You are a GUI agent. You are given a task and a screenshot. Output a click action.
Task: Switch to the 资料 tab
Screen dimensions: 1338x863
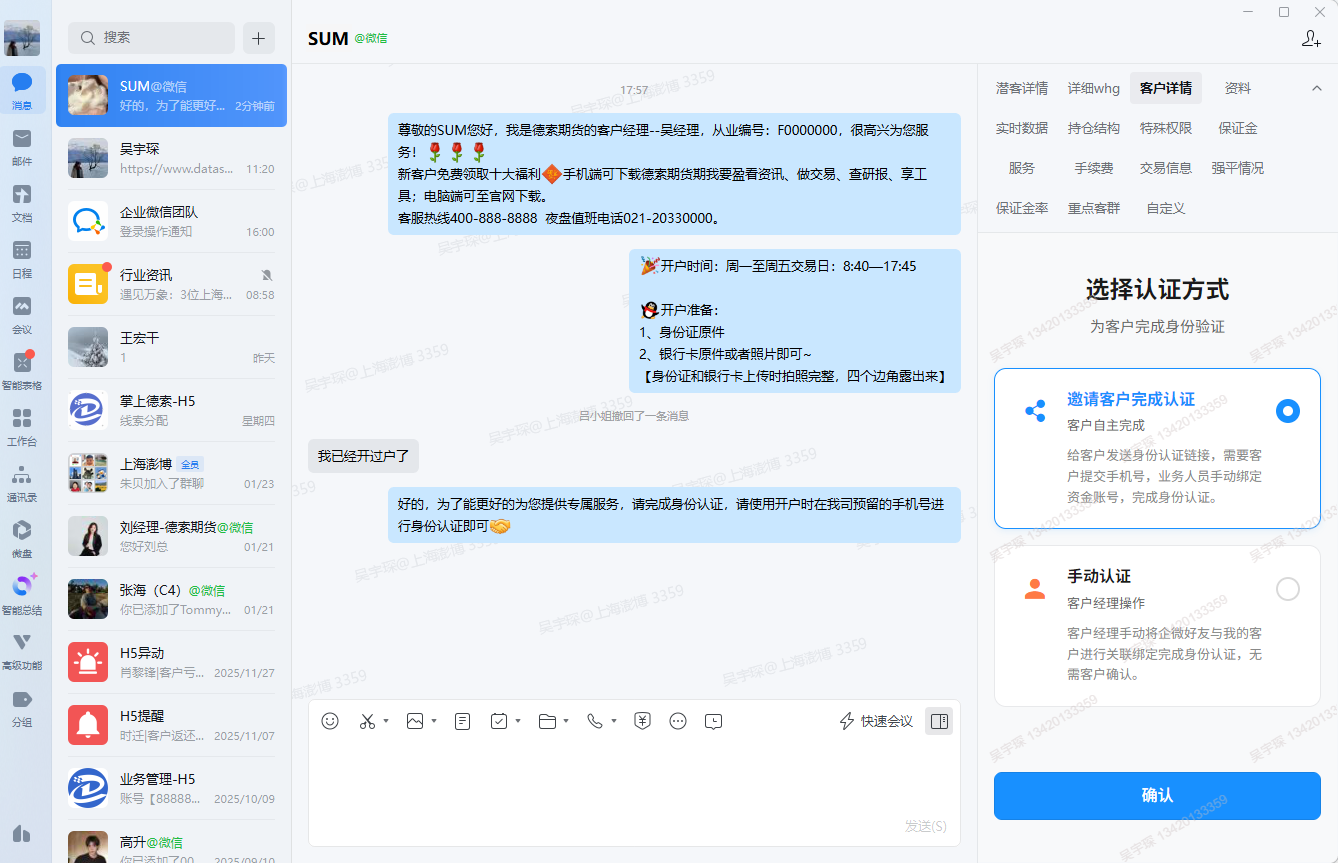(1238, 88)
